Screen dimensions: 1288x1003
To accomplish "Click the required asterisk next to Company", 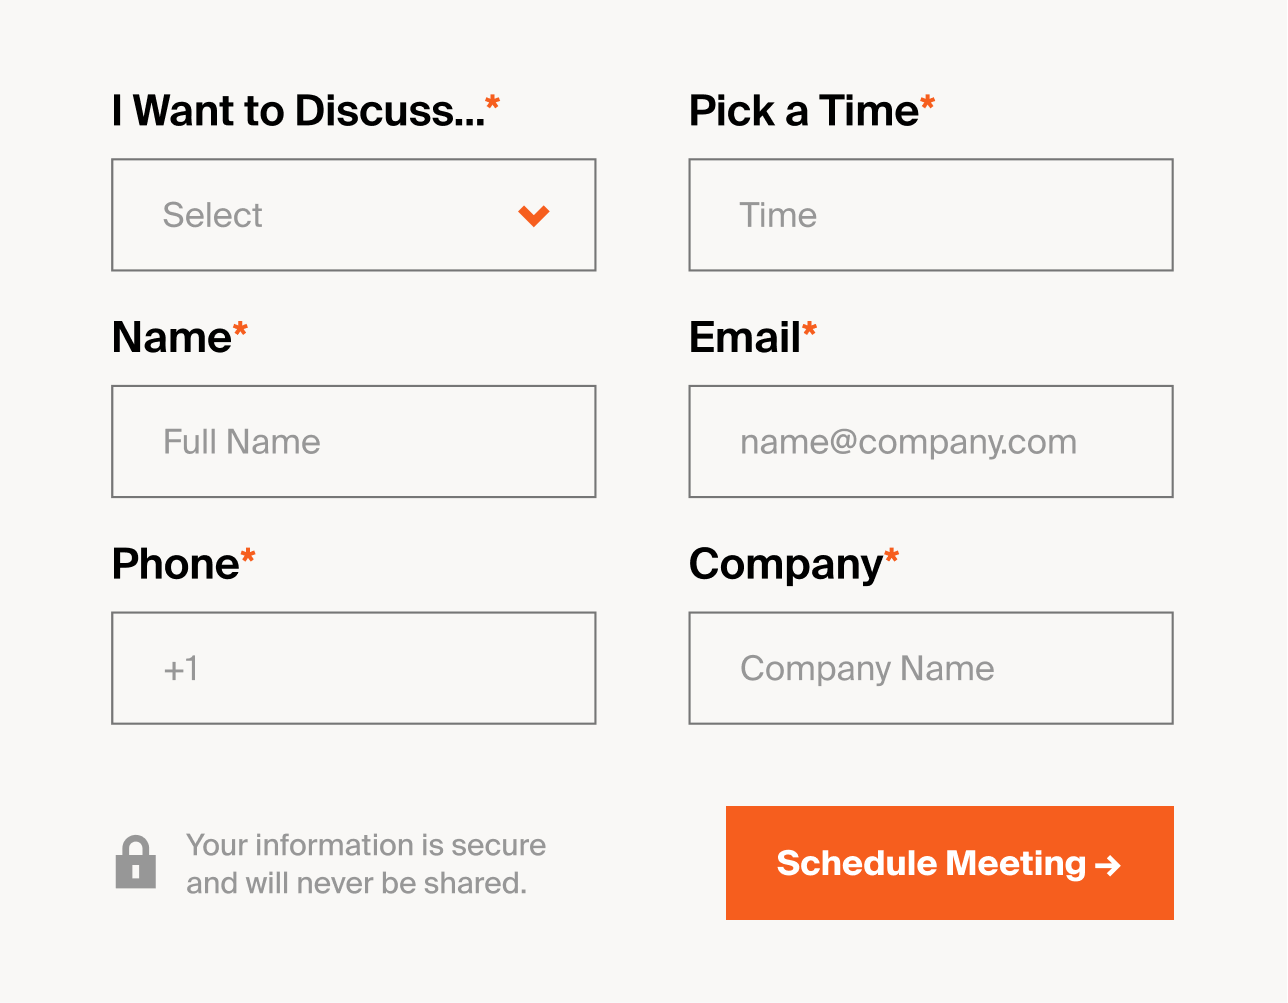I will [x=892, y=555].
